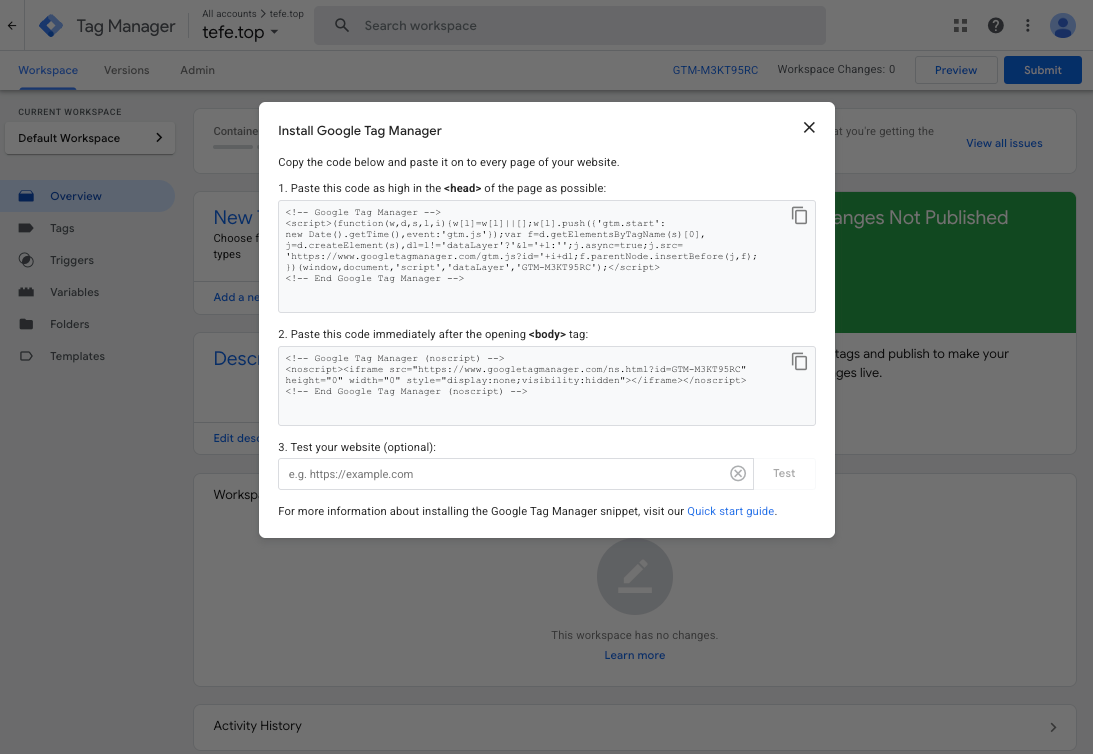Click the user account avatar

(x=1062, y=26)
